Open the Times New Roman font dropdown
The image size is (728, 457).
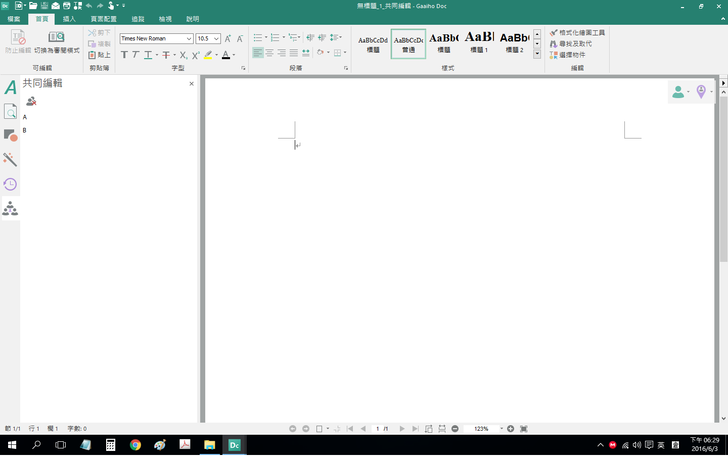[189, 39]
